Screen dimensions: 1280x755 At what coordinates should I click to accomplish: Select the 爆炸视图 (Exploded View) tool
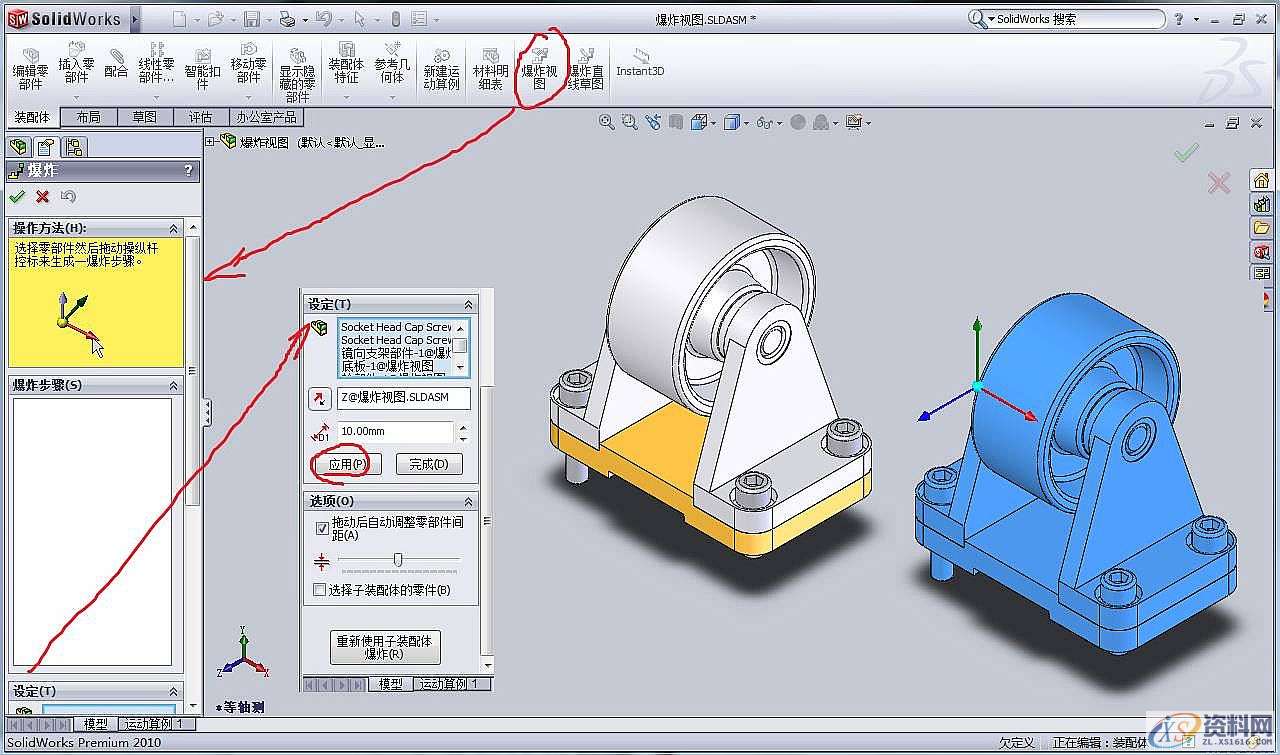coord(540,64)
